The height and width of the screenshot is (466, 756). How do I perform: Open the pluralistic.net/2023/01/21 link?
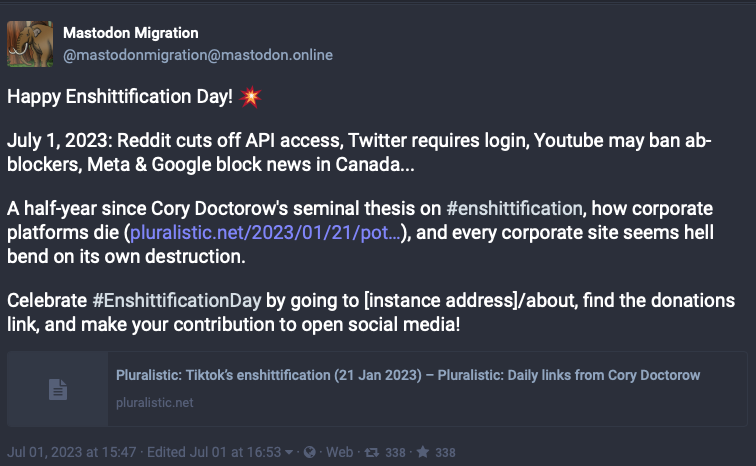click(266, 233)
